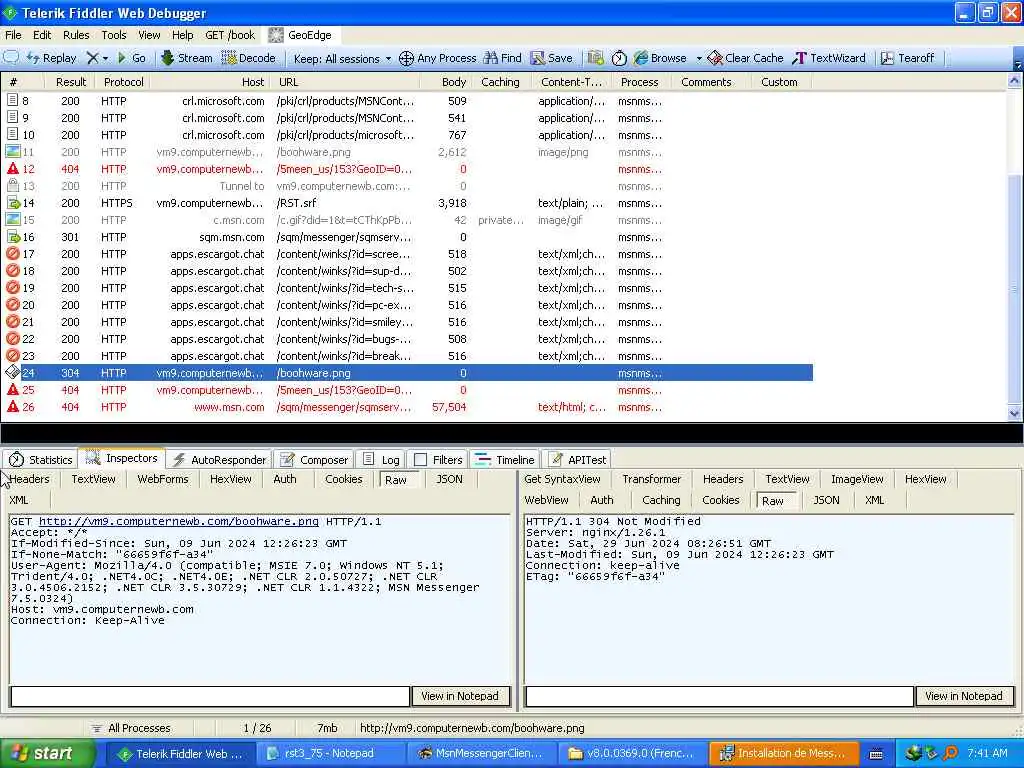Open the Rules menu

[x=76, y=35]
